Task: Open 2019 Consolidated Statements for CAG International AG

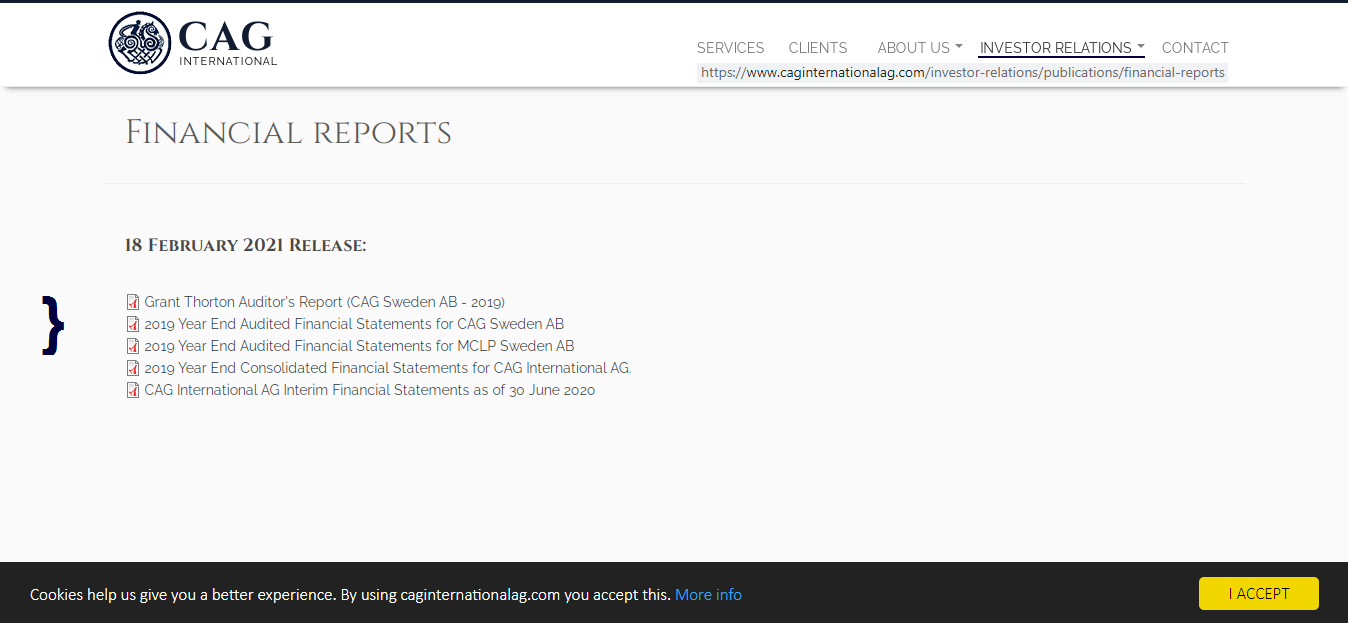Action: [388, 368]
